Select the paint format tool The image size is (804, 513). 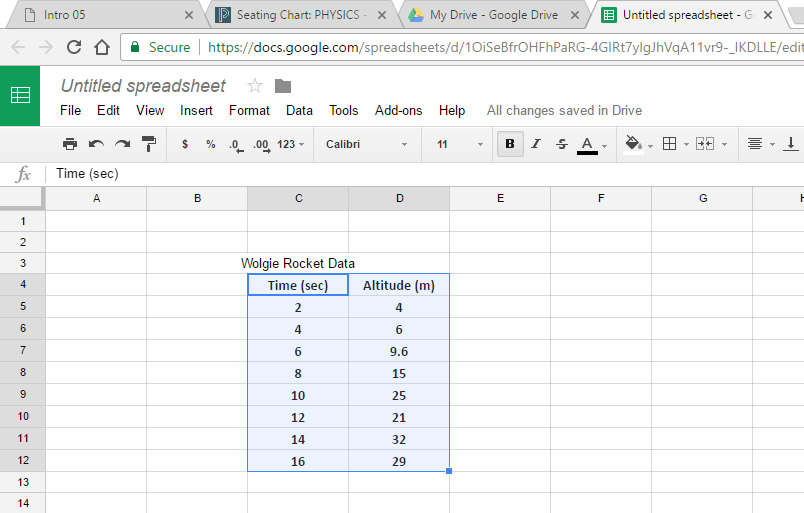(149, 144)
